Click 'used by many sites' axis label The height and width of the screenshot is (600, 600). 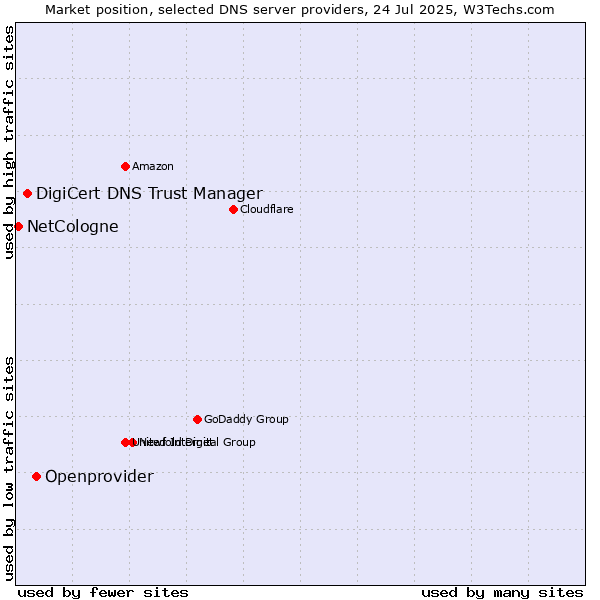502,593
